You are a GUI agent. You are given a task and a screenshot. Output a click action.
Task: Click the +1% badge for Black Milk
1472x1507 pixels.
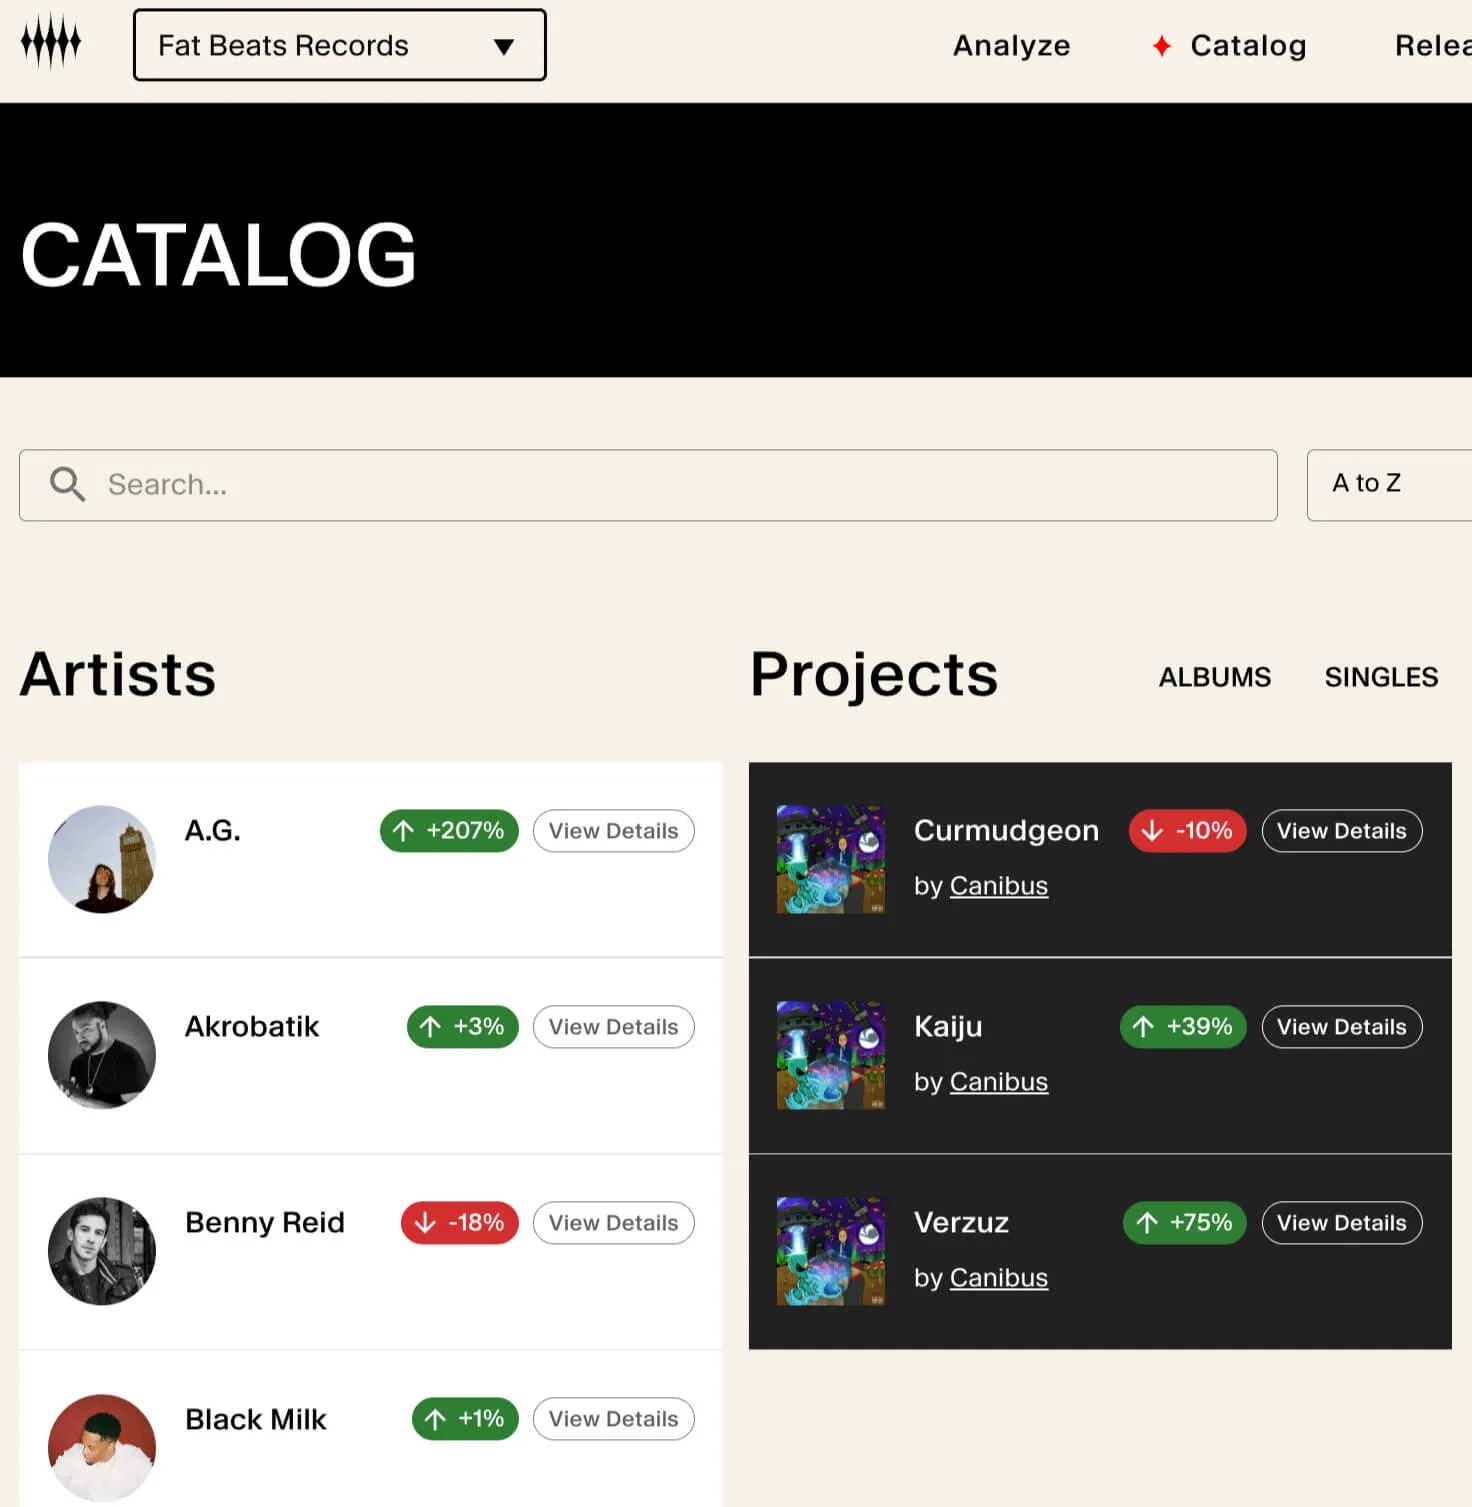pyautogui.click(x=463, y=1419)
